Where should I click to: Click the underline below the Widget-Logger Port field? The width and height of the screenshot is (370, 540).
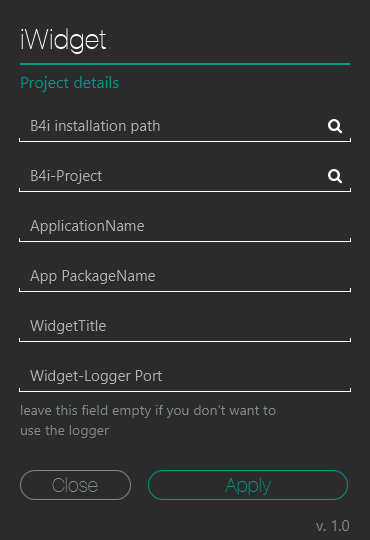(x=185, y=390)
